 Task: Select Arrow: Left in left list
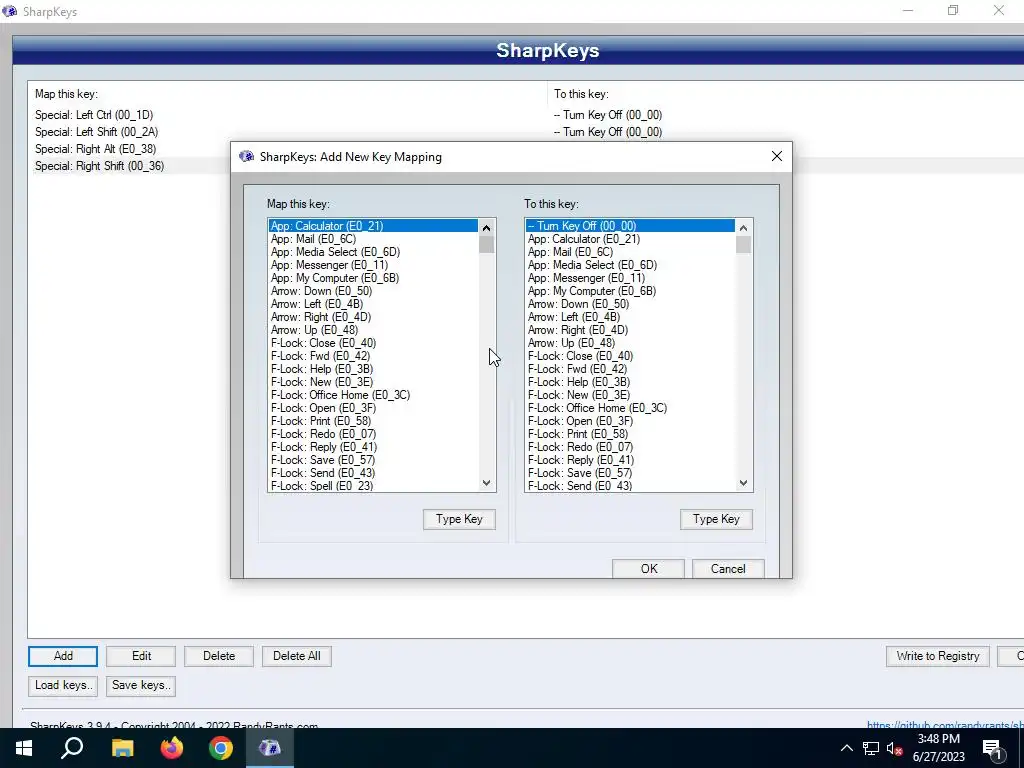pyautogui.click(x=373, y=304)
